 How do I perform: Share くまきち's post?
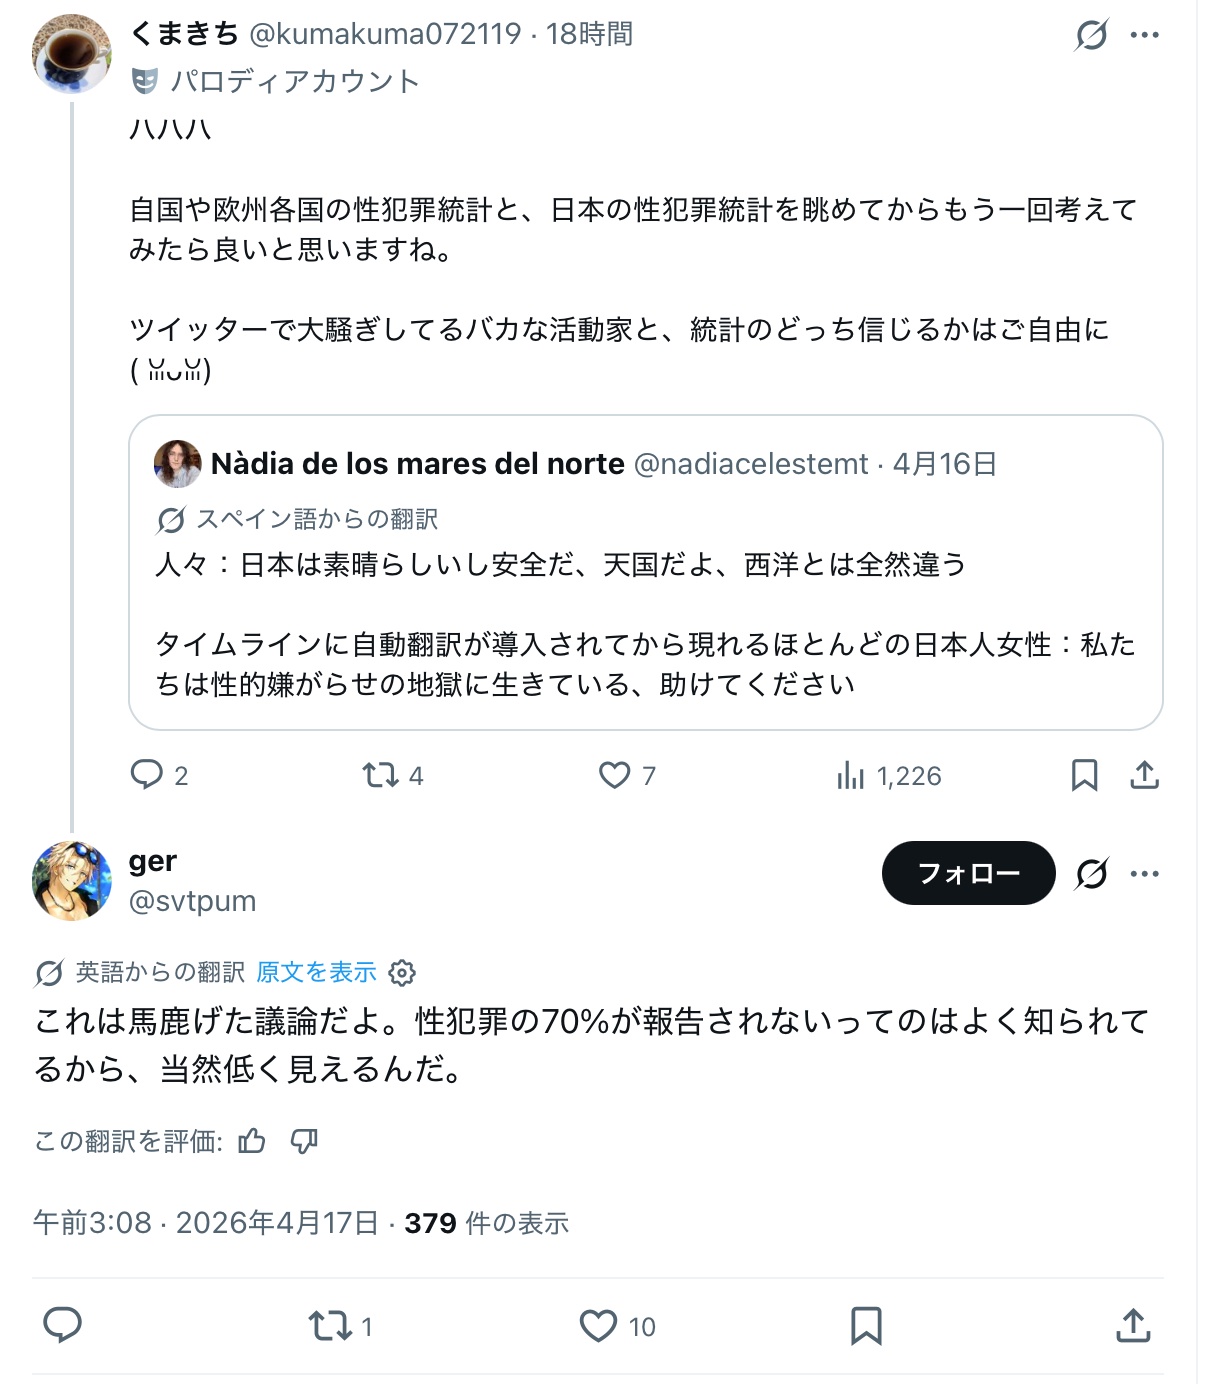point(1144,775)
